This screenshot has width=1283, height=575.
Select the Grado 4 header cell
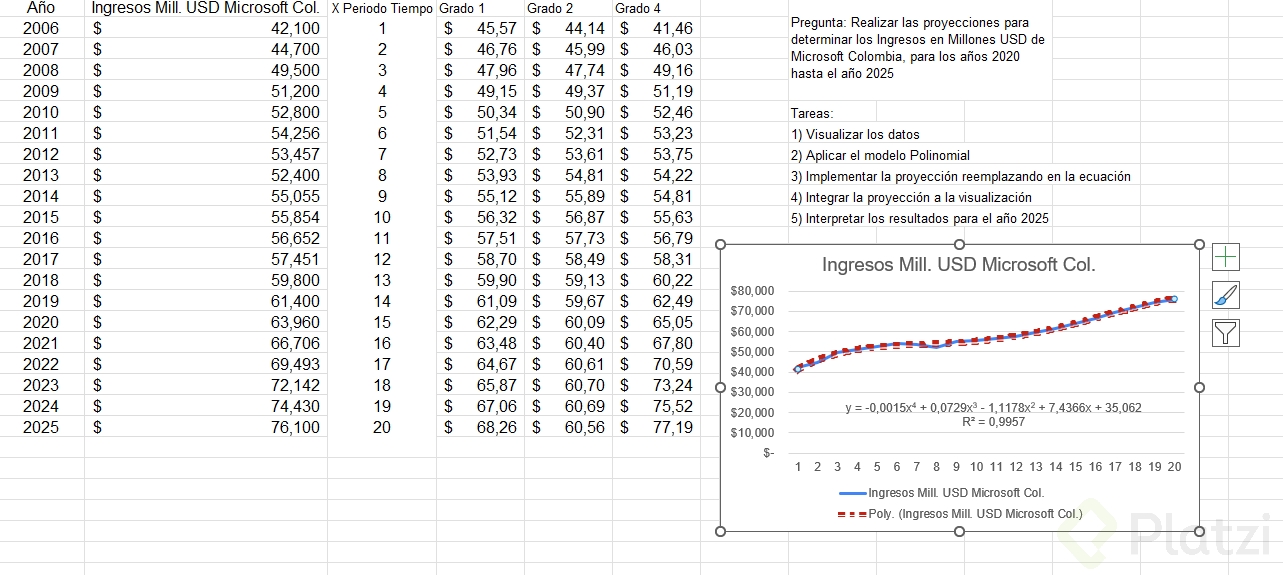point(656,8)
